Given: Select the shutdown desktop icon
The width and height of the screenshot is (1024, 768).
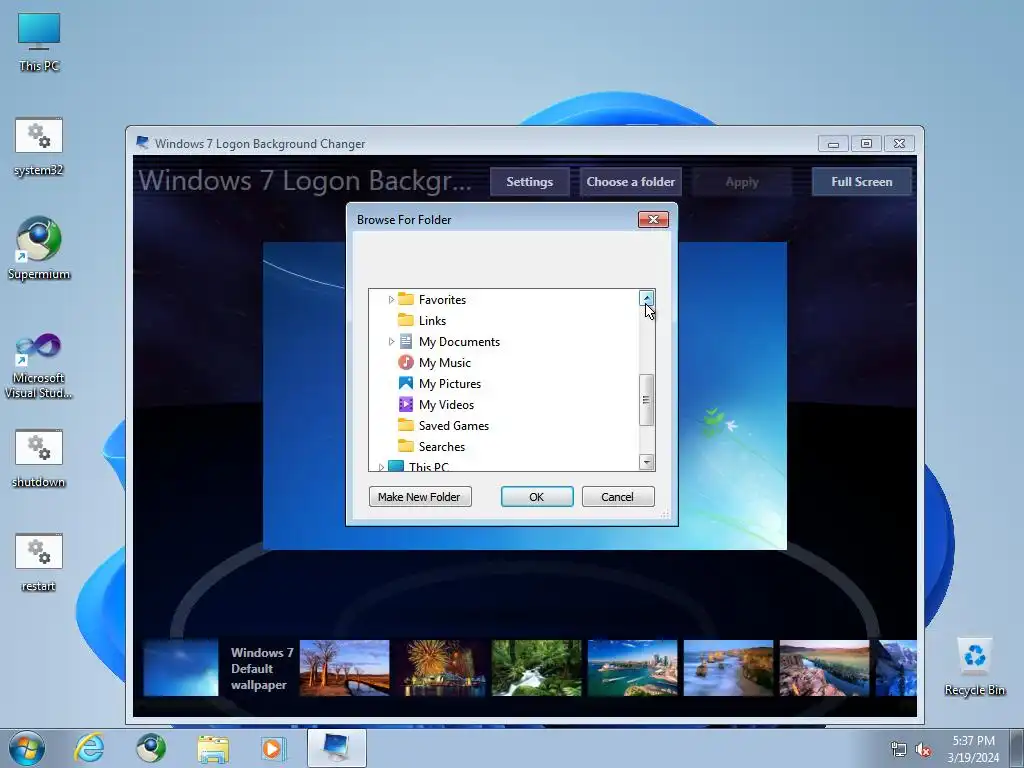Looking at the screenshot, I should tap(39, 458).
